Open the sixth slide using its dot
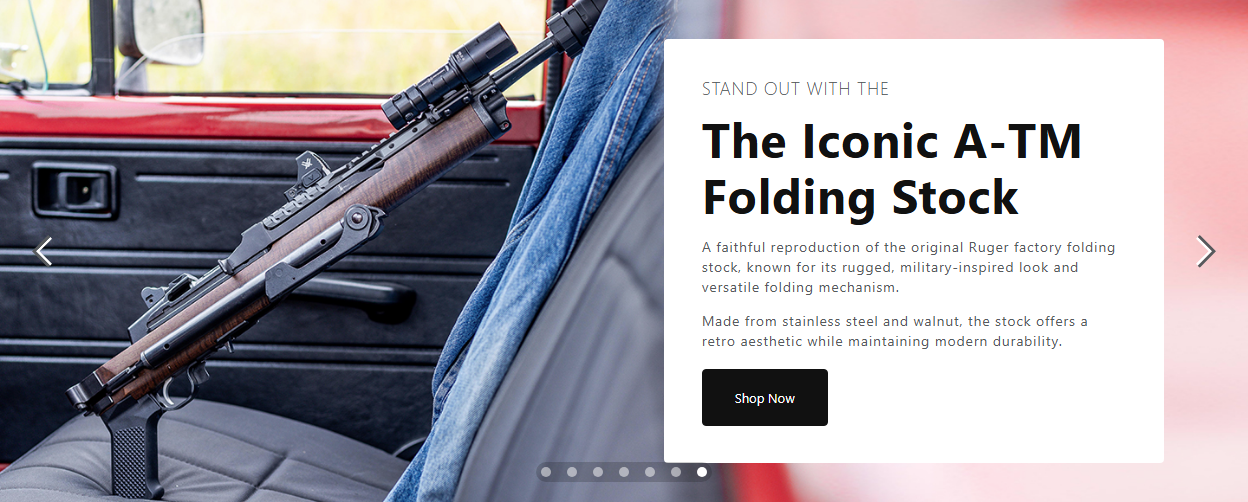This screenshot has height=502, width=1248. pyautogui.click(x=676, y=472)
